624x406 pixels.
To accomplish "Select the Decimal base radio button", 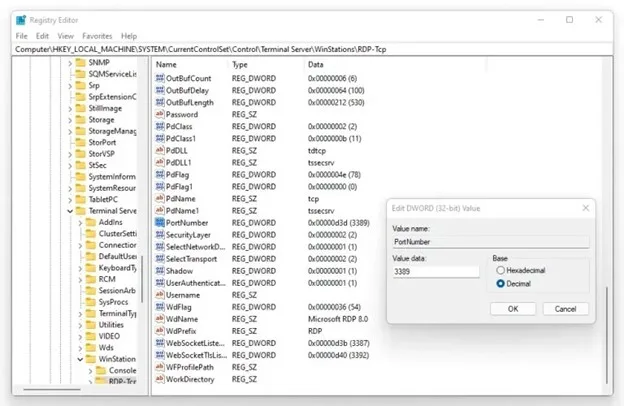I will pos(501,284).
